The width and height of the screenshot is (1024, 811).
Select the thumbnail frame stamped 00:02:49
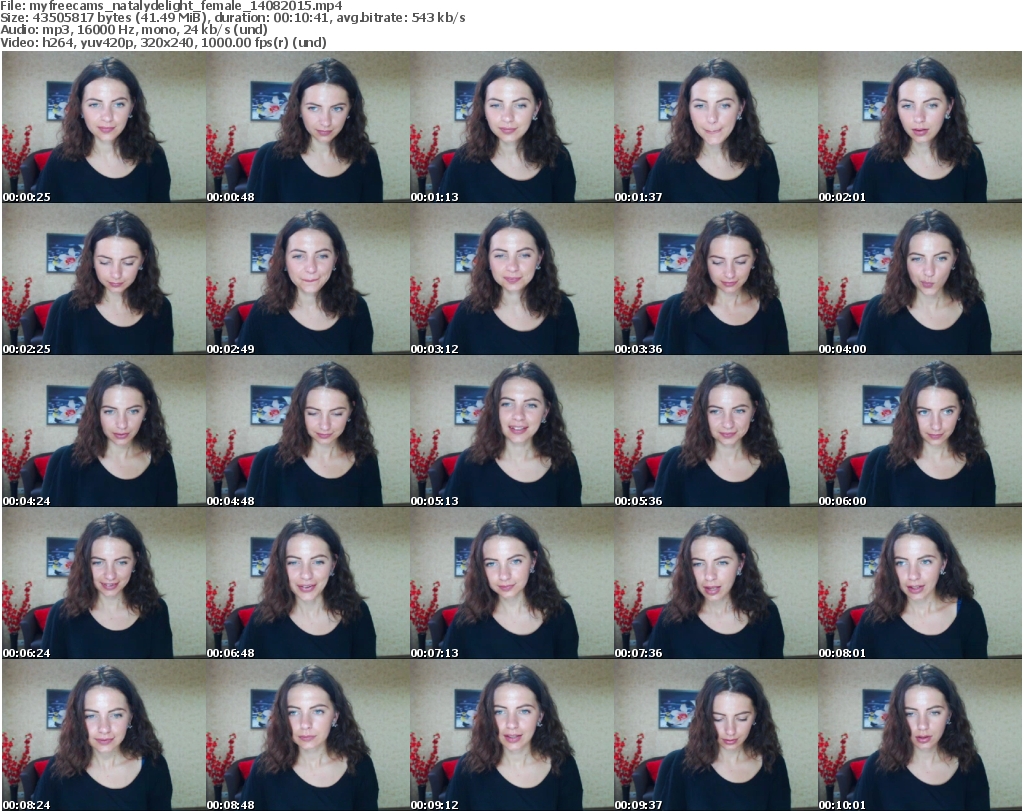pyautogui.click(x=308, y=279)
